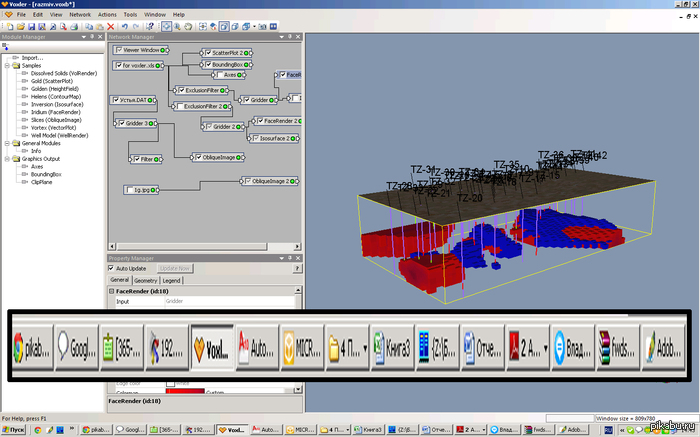Toggle the ScatterPlot 2 module checkbox
The image size is (700, 437).
(x=207, y=52)
